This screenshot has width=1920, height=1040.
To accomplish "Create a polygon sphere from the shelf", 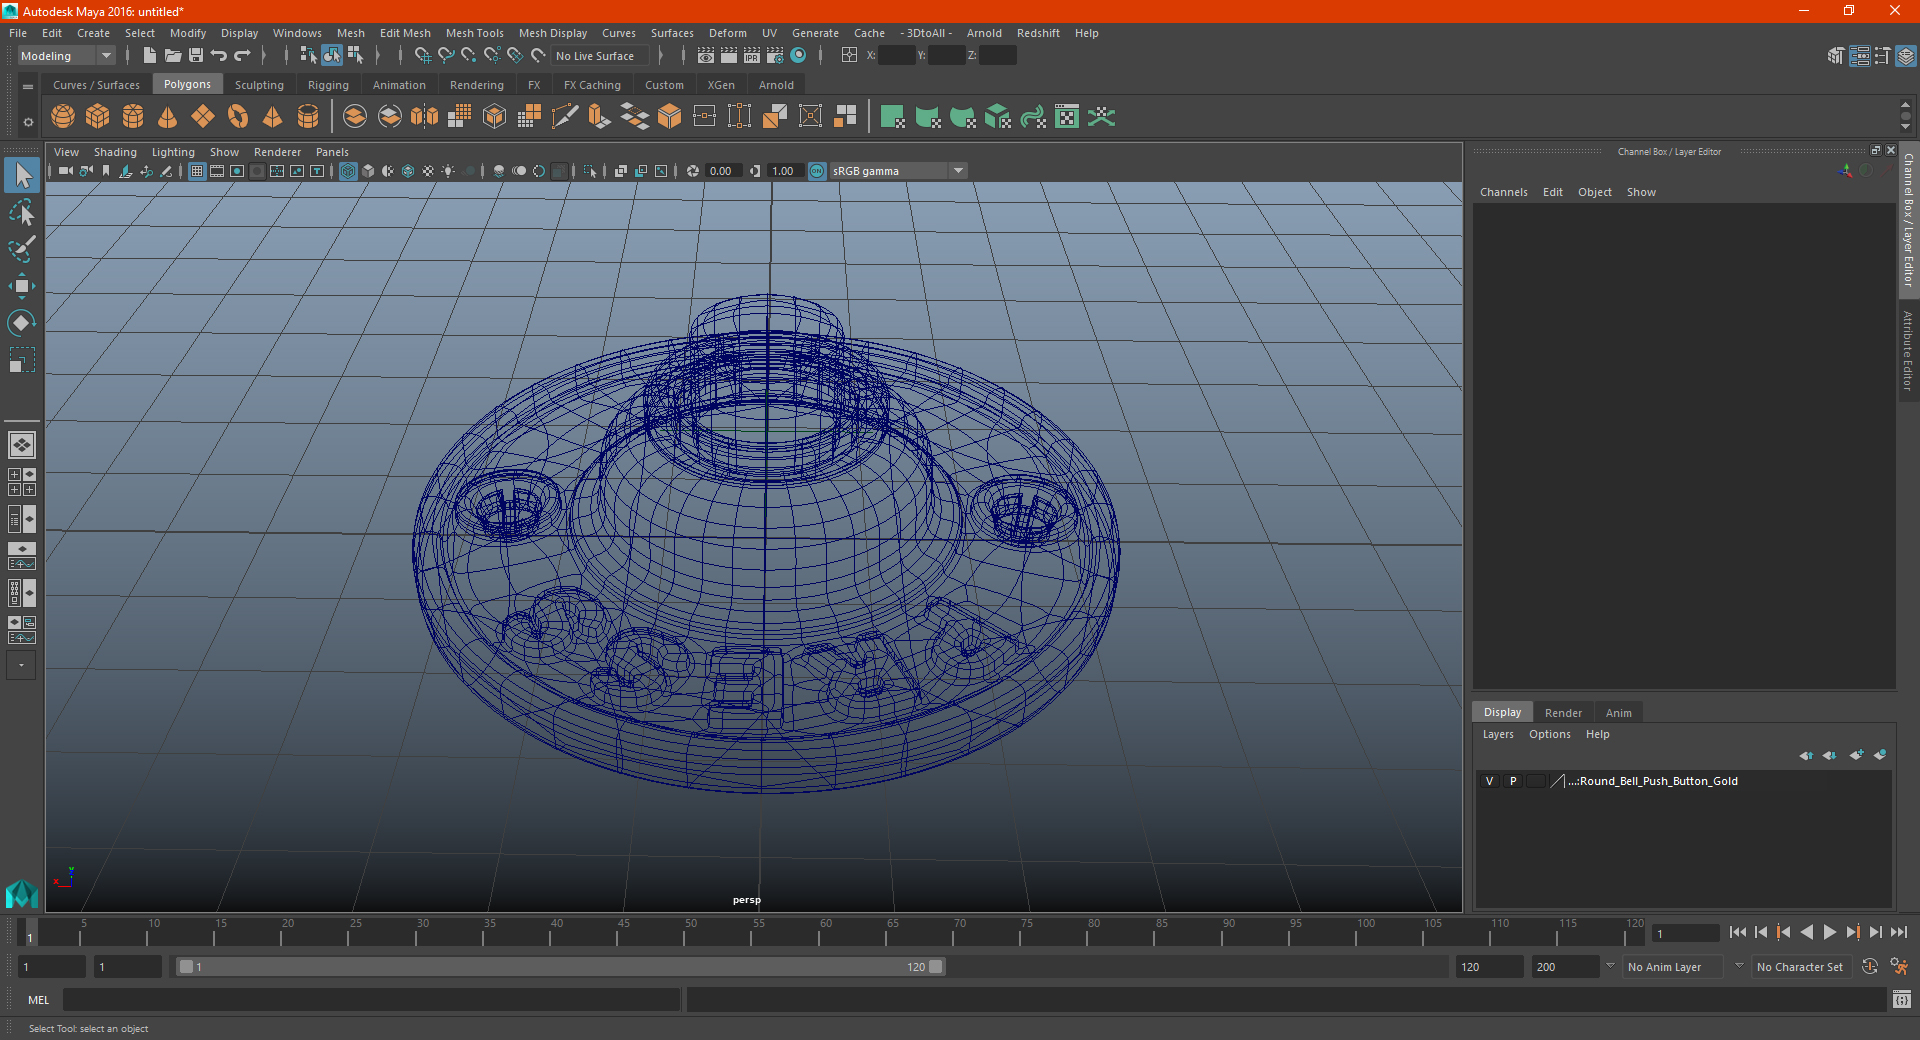I will tap(63, 117).
